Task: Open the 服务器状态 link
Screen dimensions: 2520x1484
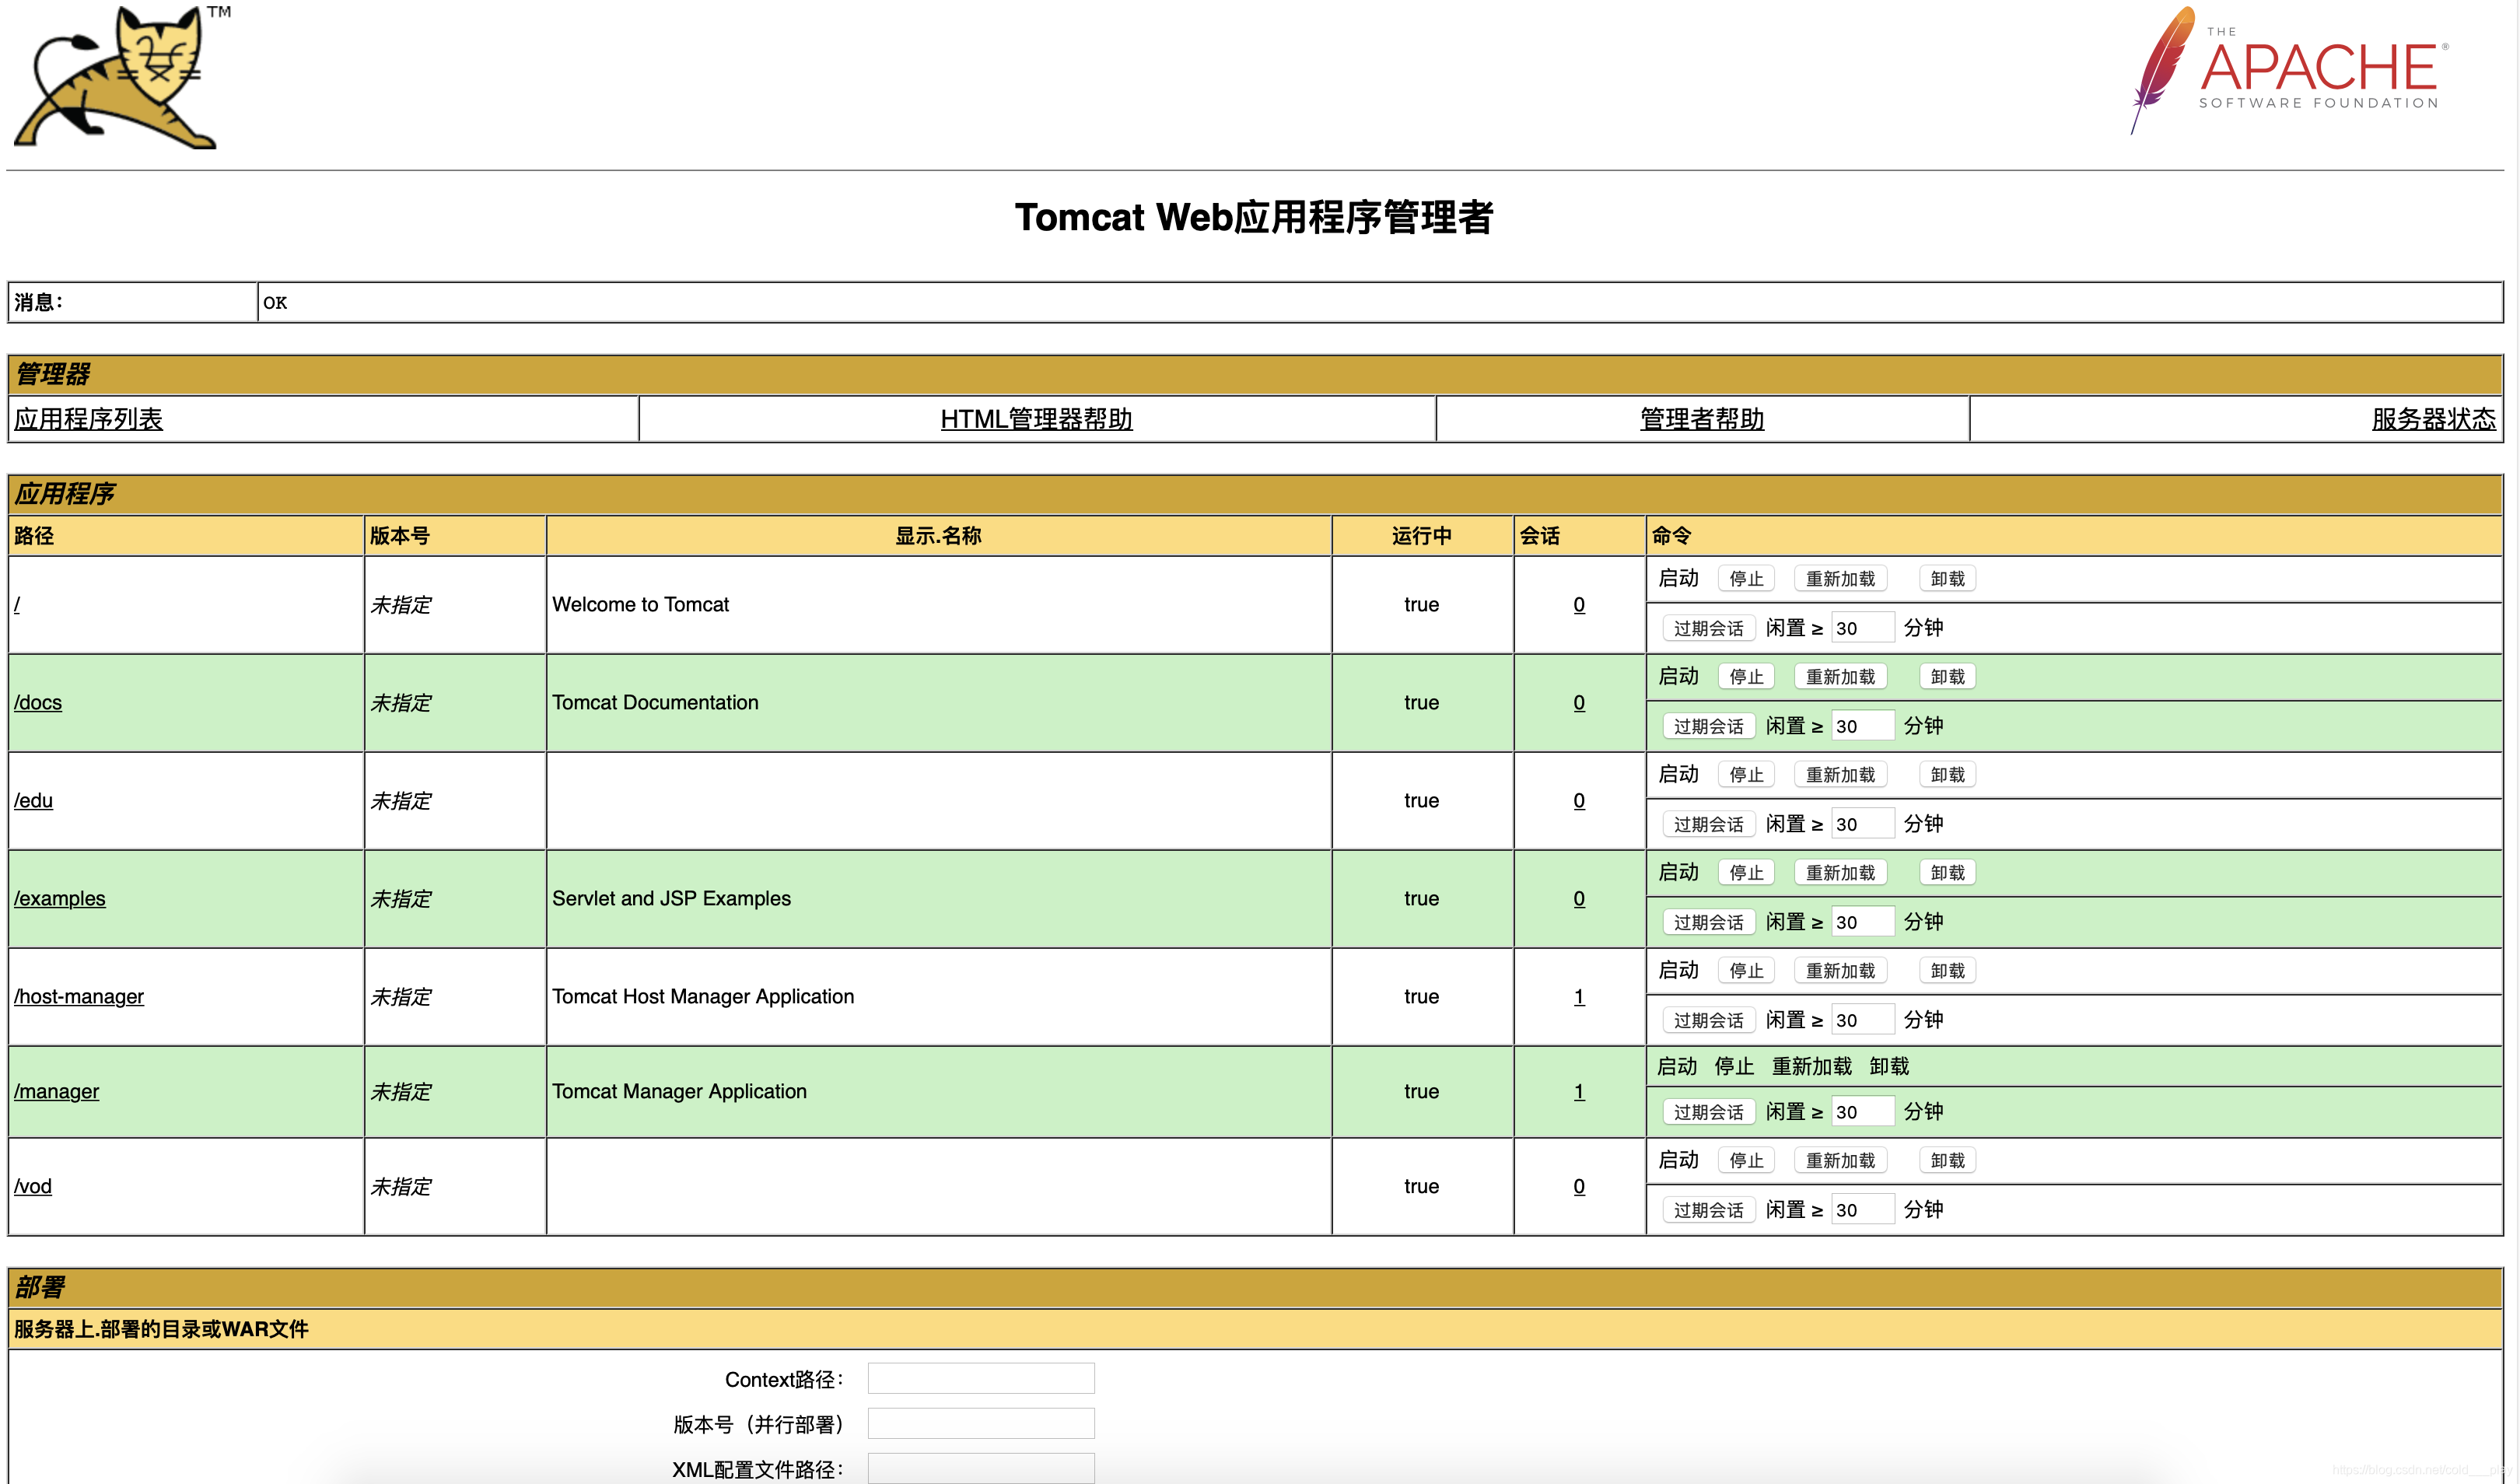Action: pos(2433,419)
